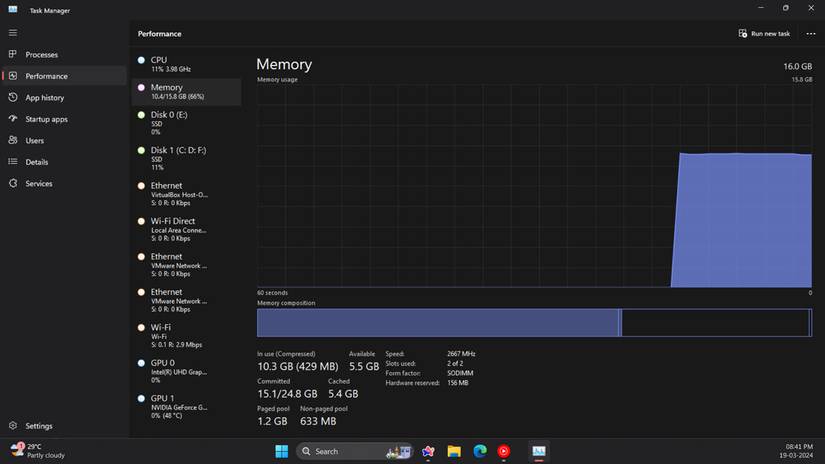Select Disk 0 (E:) performance item

click(x=186, y=123)
